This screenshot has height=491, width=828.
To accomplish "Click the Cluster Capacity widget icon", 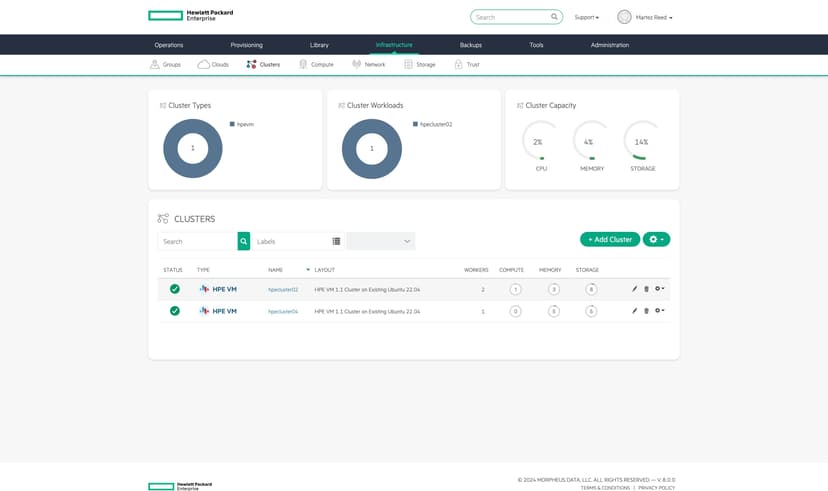I will (x=520, y=106).
